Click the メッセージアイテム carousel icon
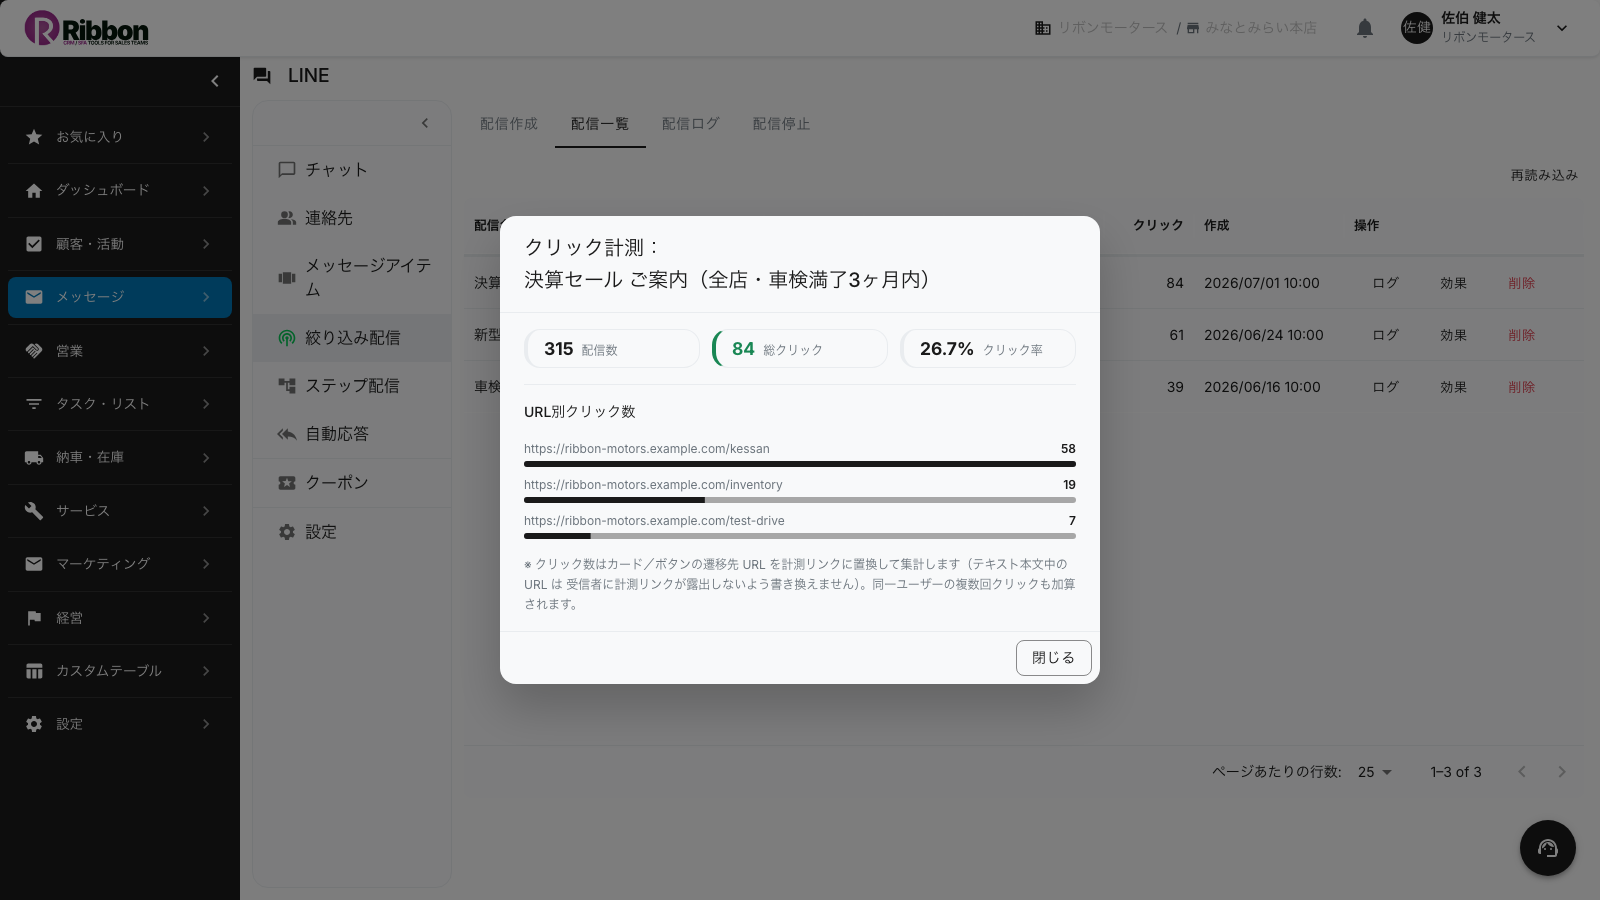 pyautogui.click(x=287, y=278)
